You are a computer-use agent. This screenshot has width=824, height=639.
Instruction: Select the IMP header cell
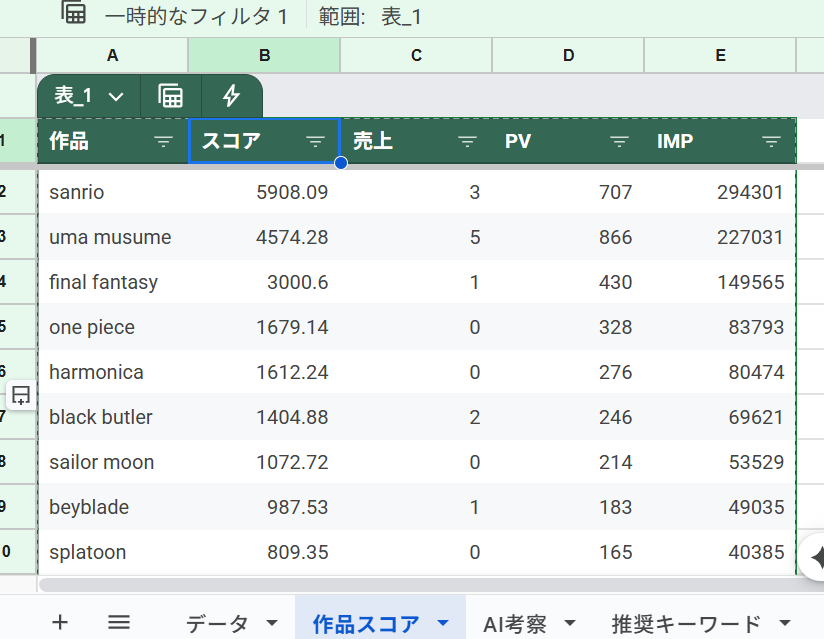coord(720,141)
